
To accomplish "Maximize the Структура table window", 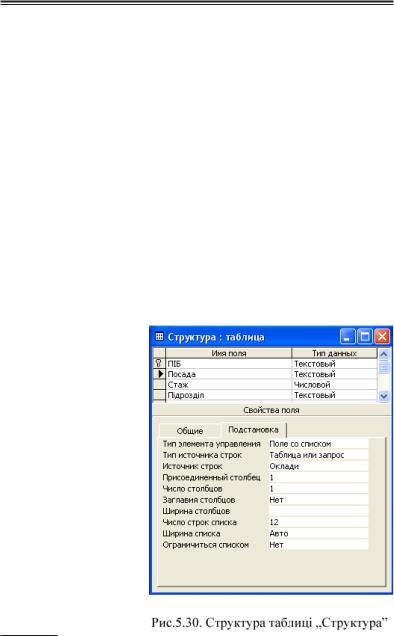I will click(x=364, y=337).
